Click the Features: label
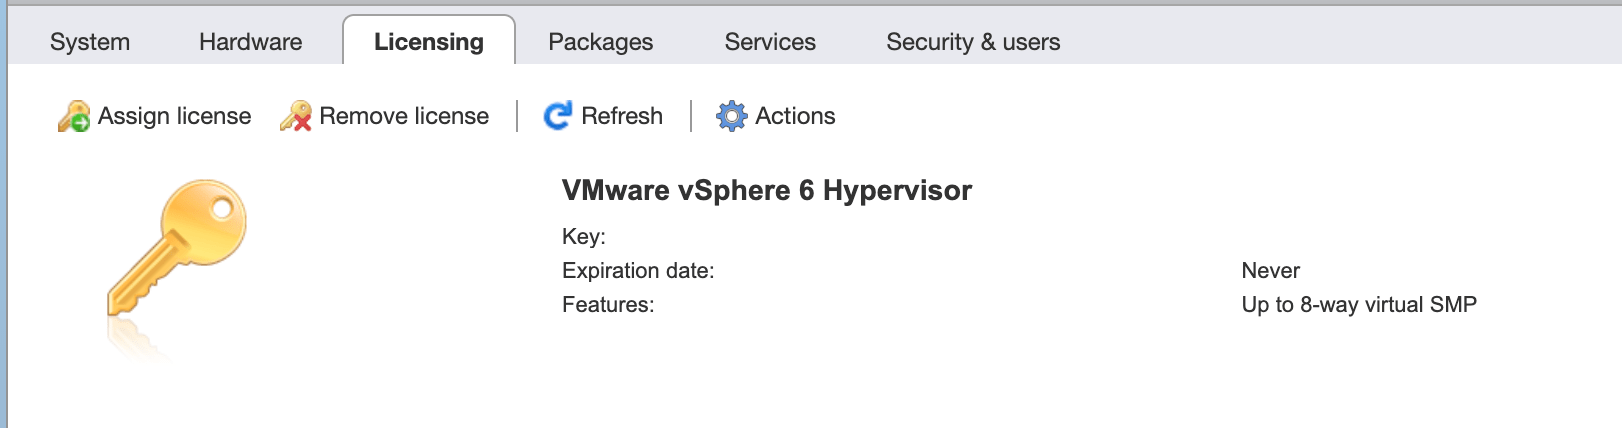Viewport: 1622px width, 428px height. click(x=608, y=305)
